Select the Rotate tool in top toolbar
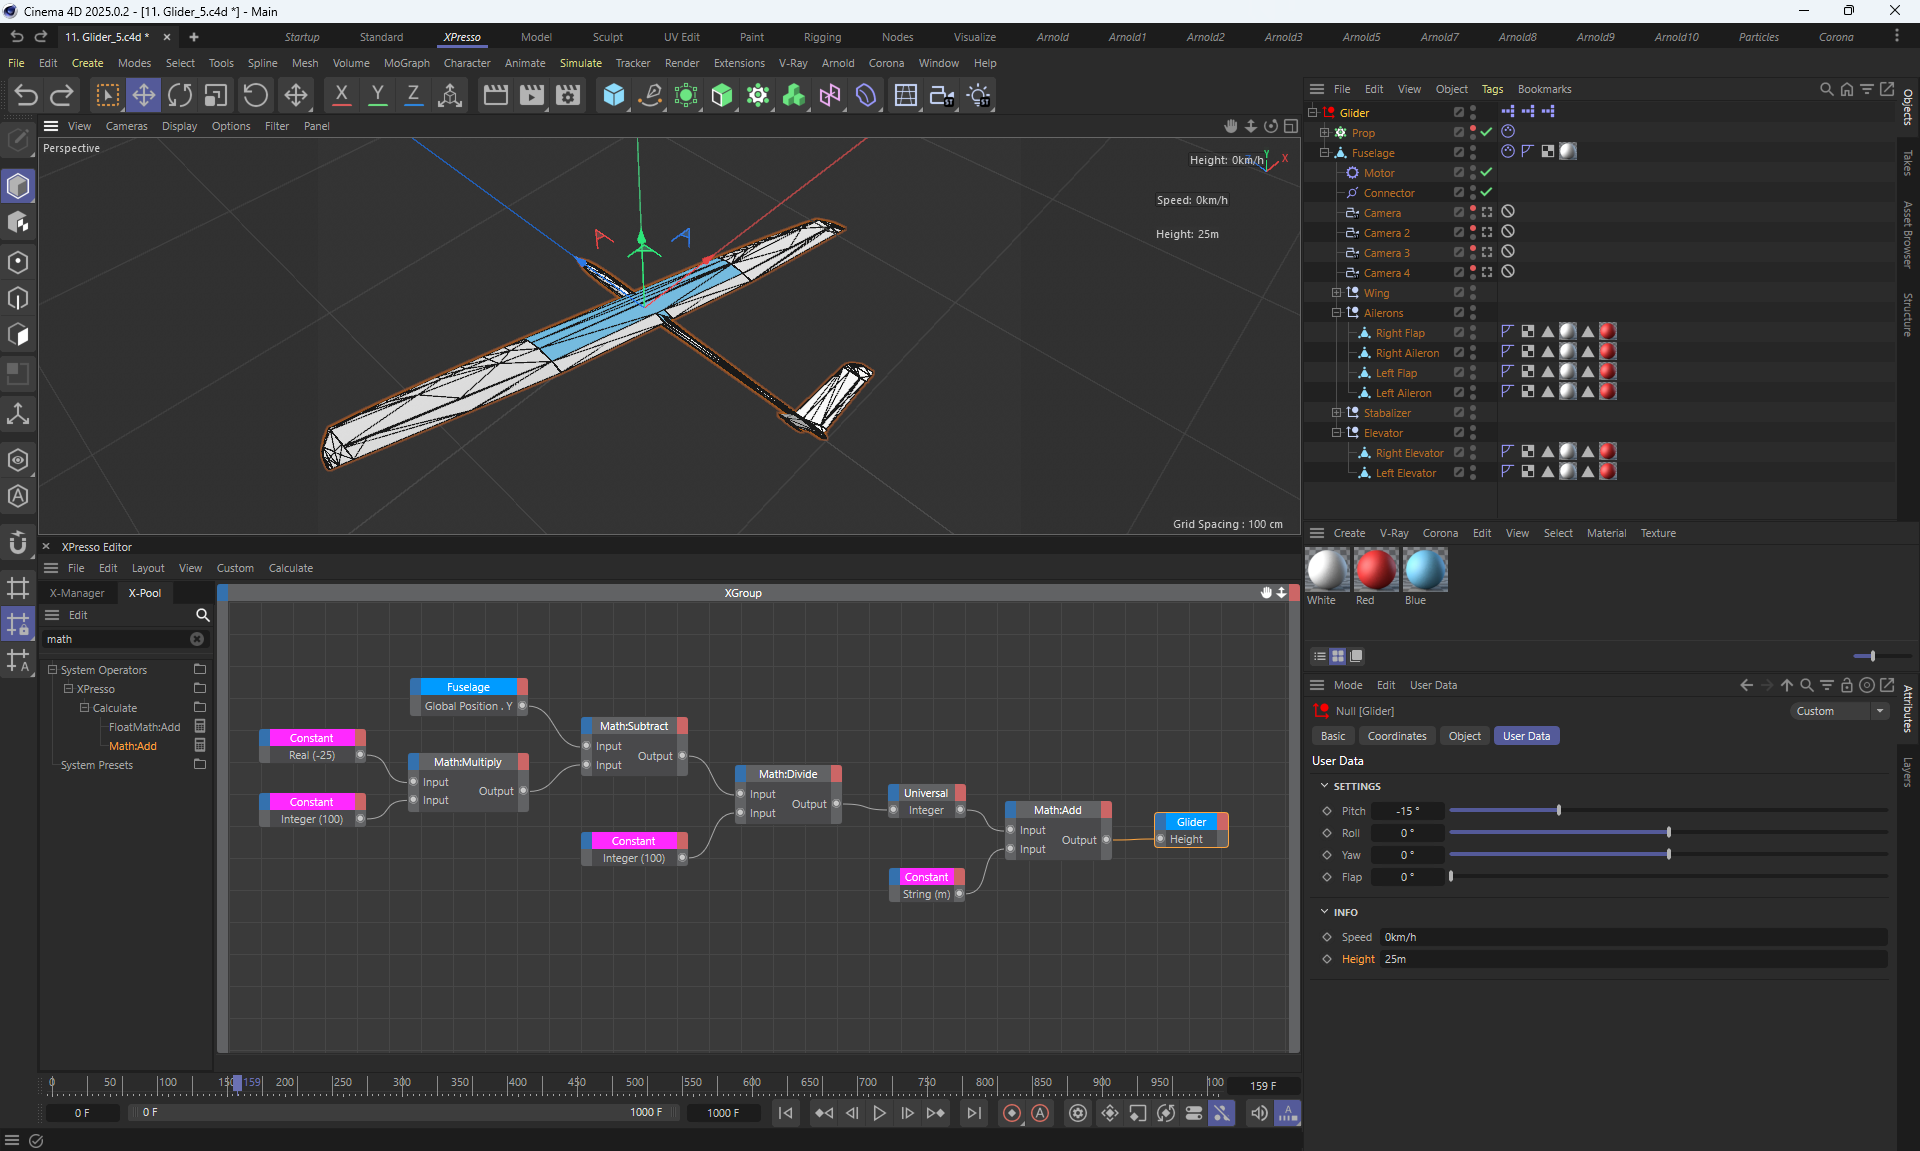 point(180,95)
